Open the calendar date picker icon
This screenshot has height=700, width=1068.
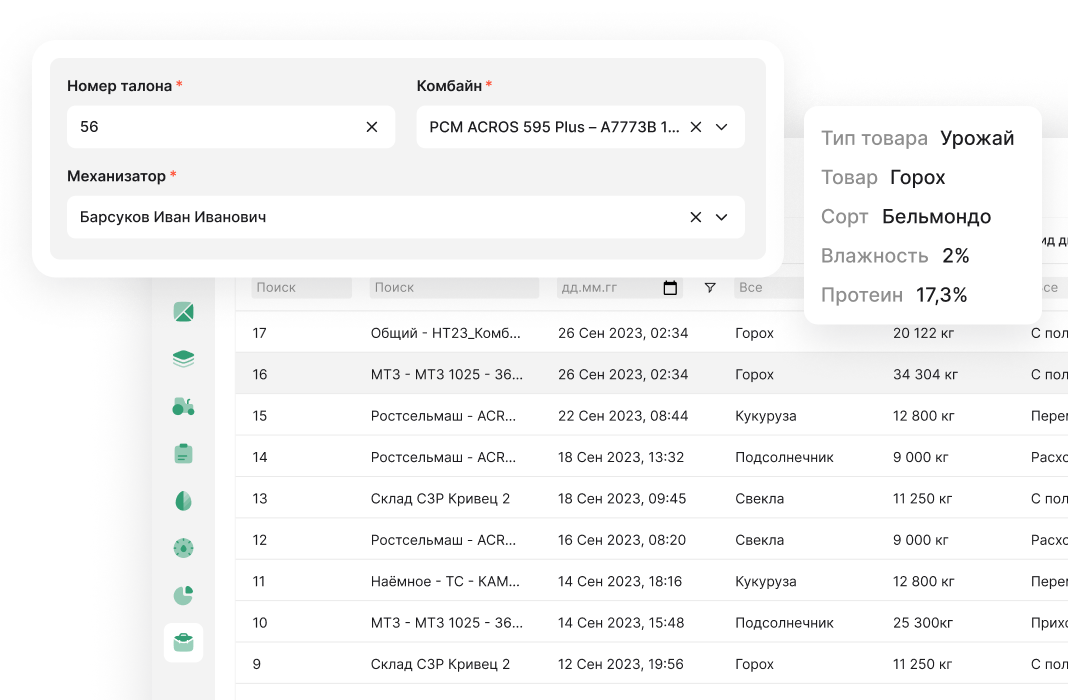[x=670, y=288]
